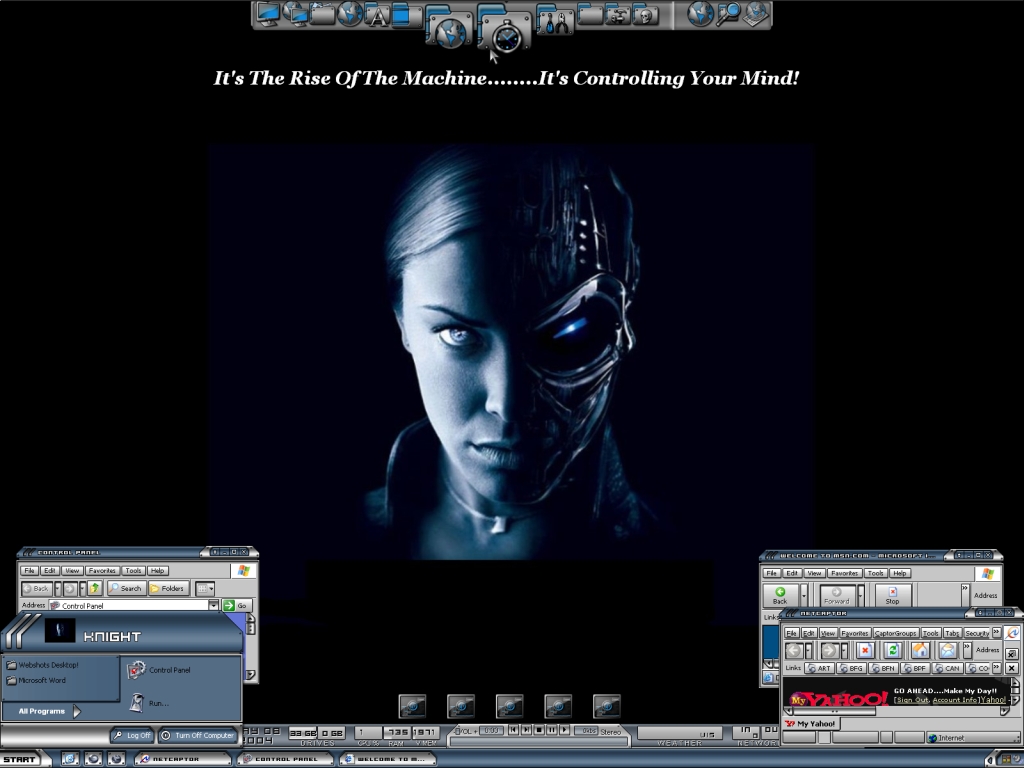The image size is (1024, 768).
Task: Open the Address bar dropdown in Control Panel
Action: [x=213, y=605]
